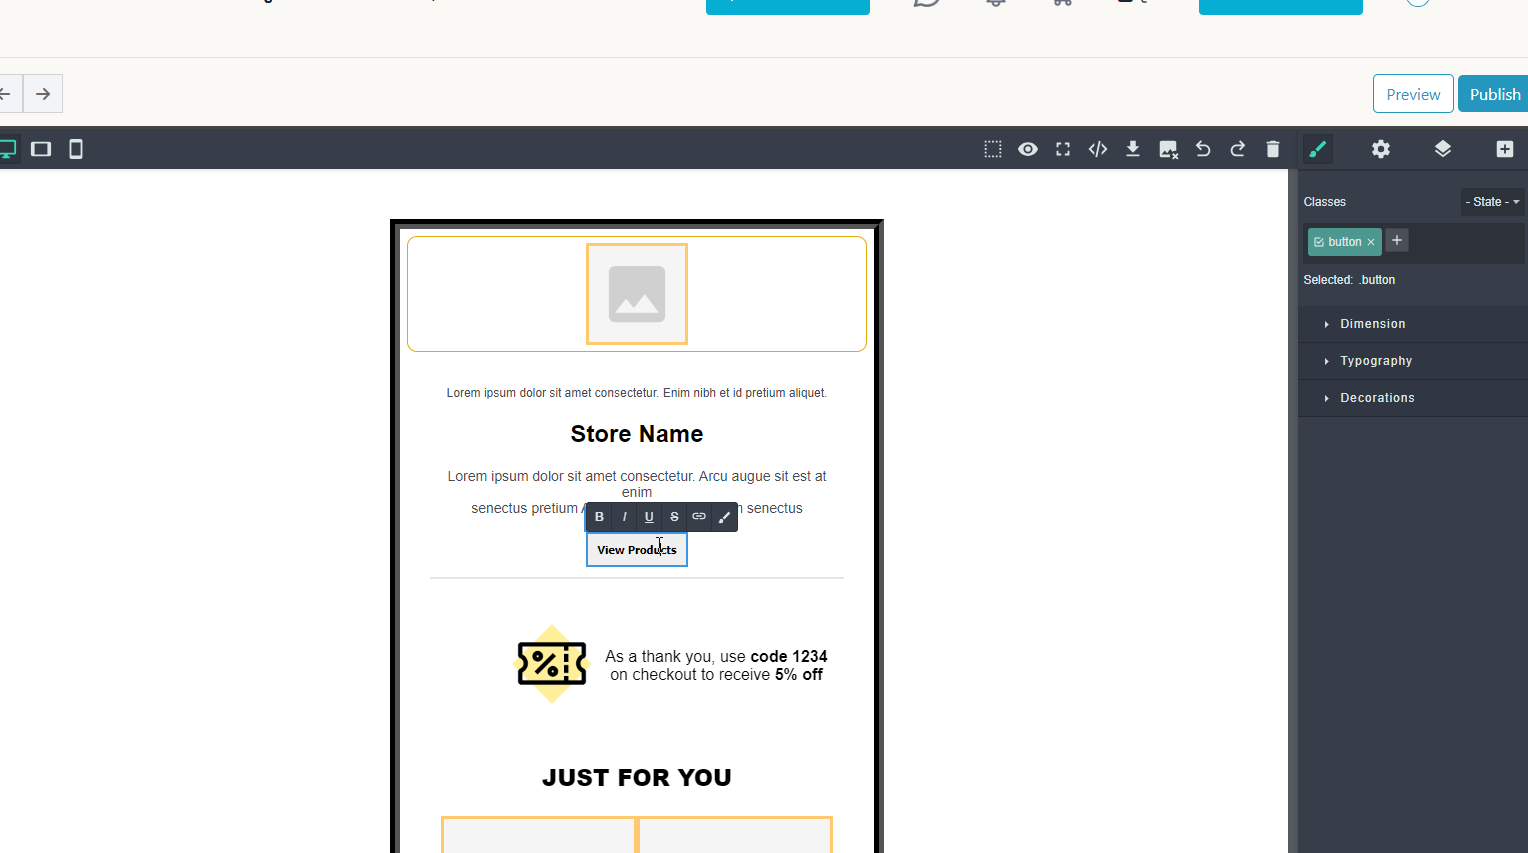This screenshot has width=1528, height=853.
Task: Remove the button class tag
Action: 1371,242
